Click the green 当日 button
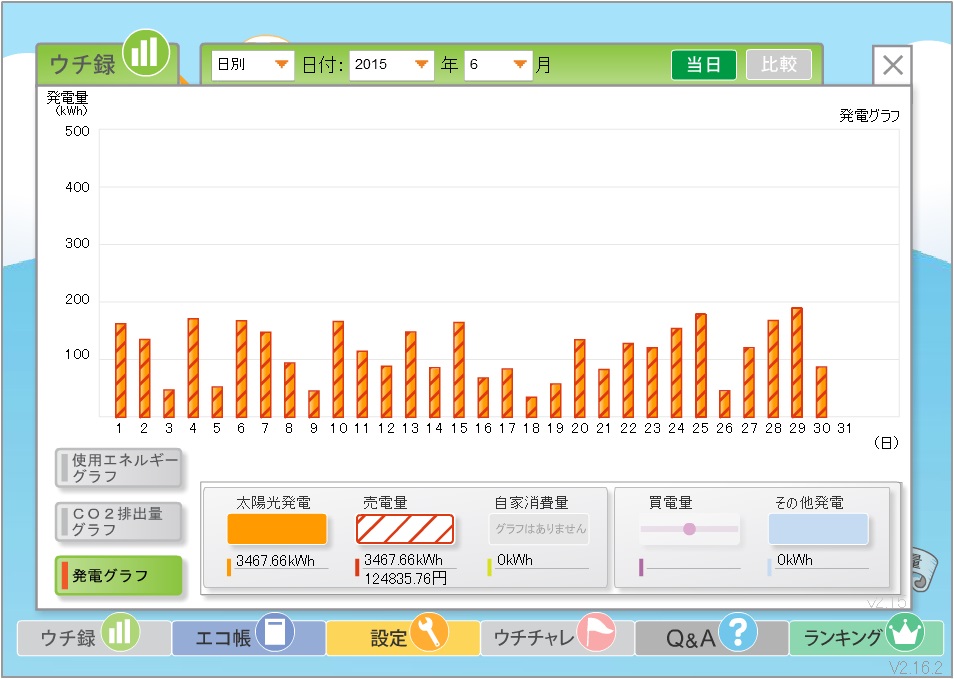Viewport: 954px width, 679px height. (704, 64)
